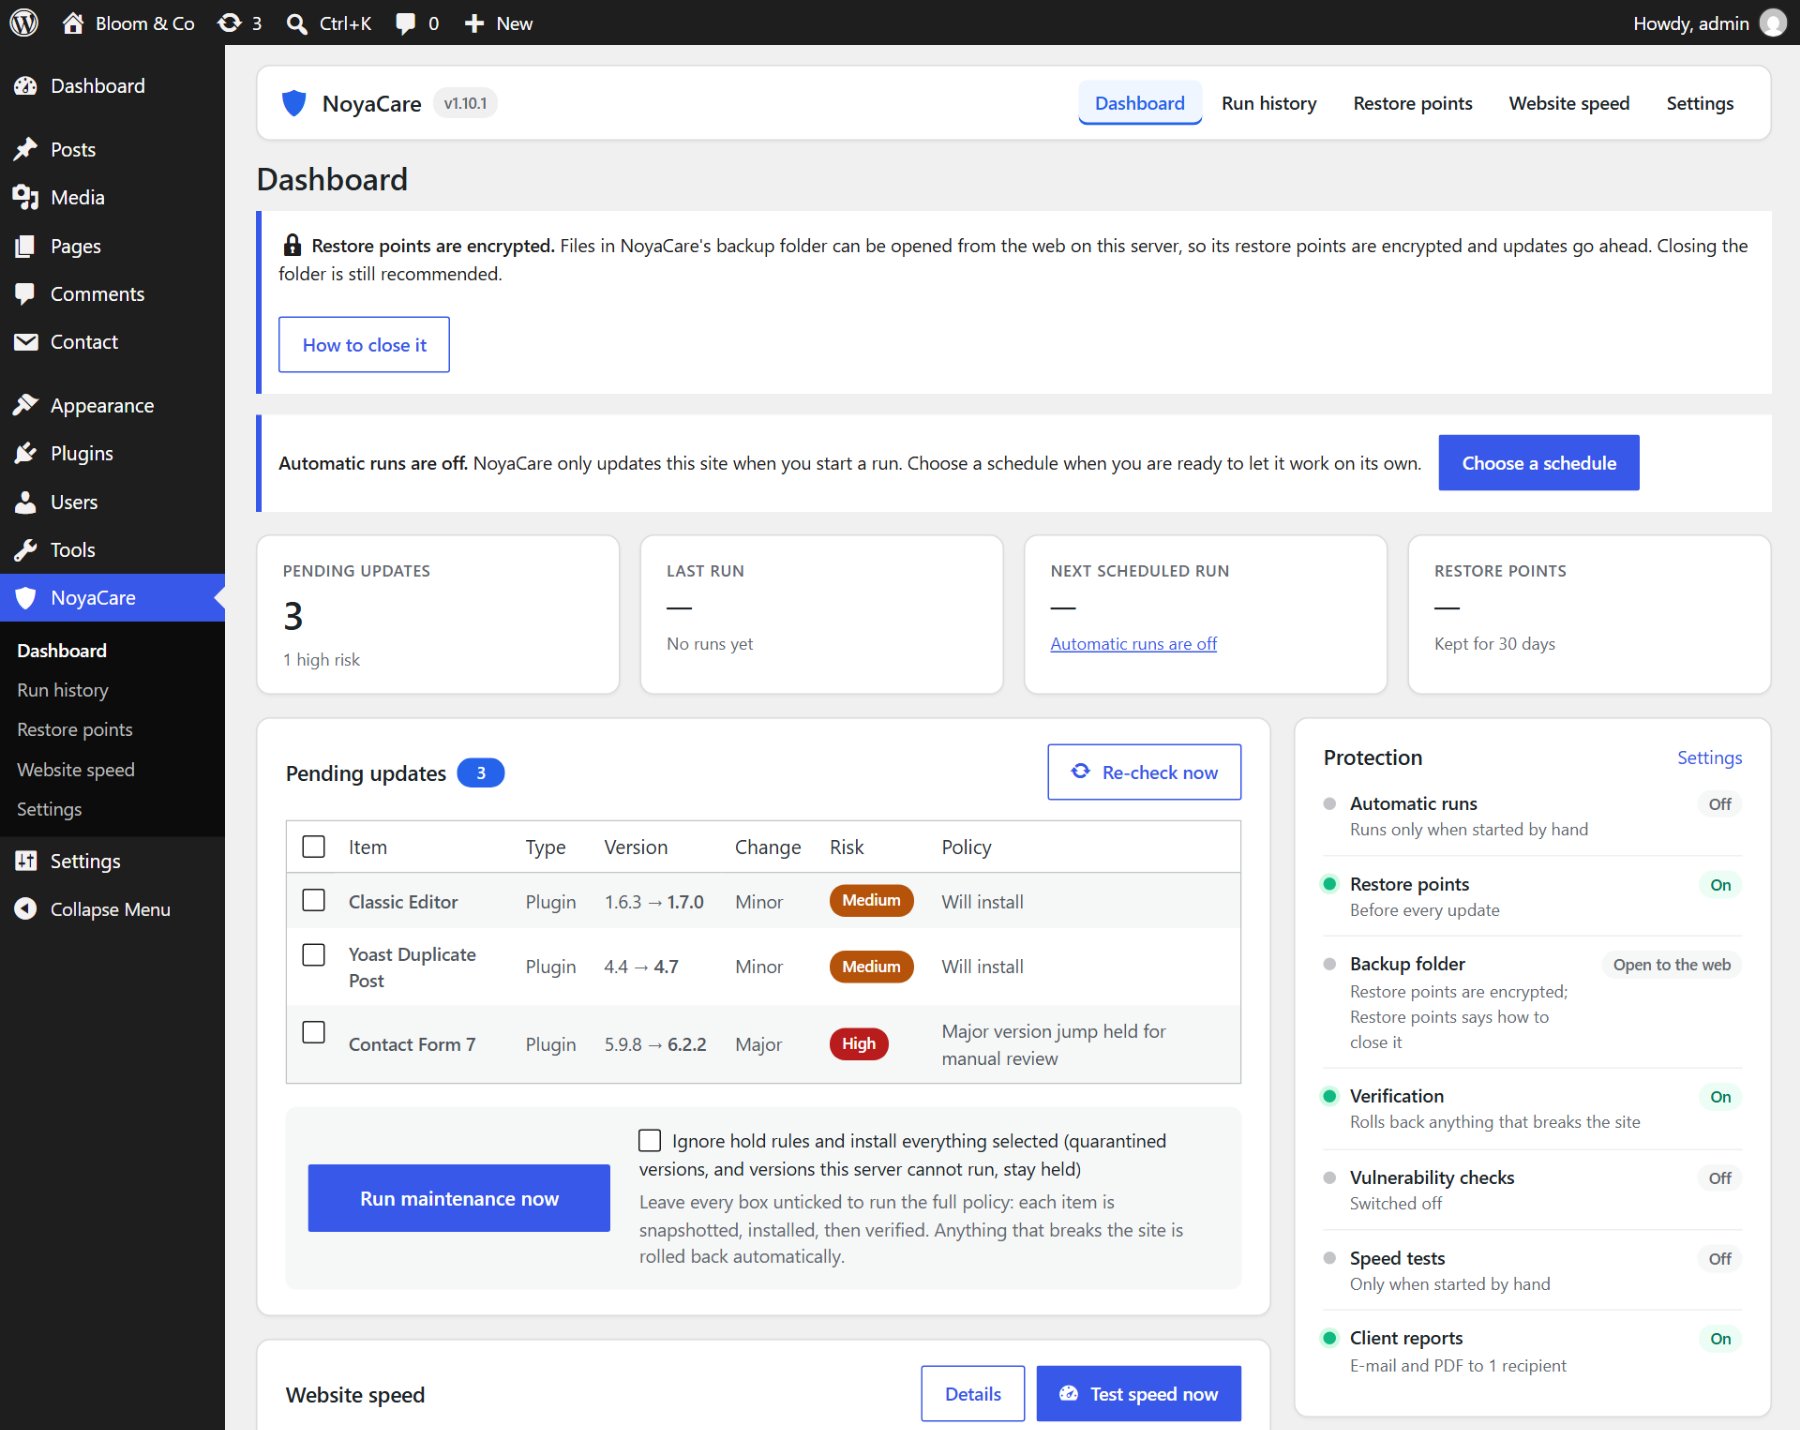Click the Vulnerability checks Off badge
1800x1430 pixels.
click(1720, 1178)
